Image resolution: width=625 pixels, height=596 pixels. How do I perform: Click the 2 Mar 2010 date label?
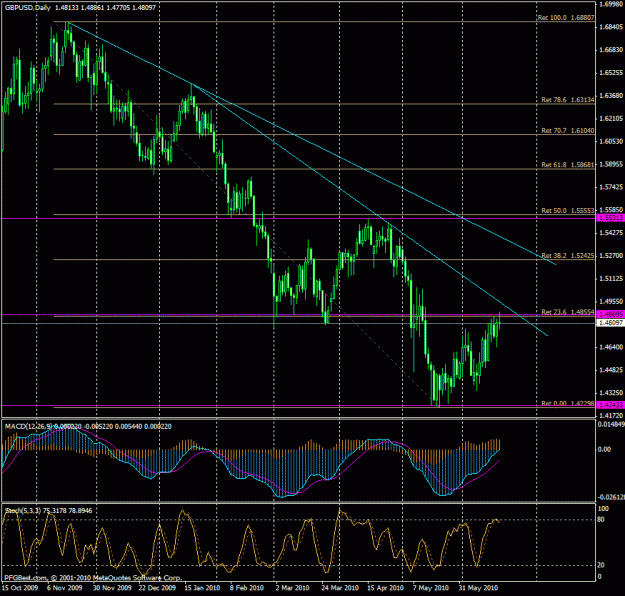pos(293,588)
